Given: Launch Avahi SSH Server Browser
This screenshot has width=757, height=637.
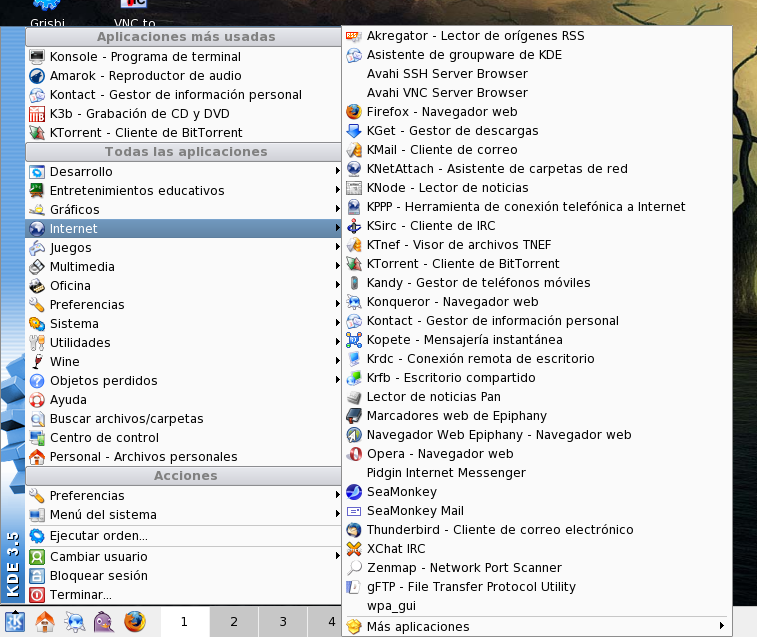Looking at the screenshot, I should point(537,74).
